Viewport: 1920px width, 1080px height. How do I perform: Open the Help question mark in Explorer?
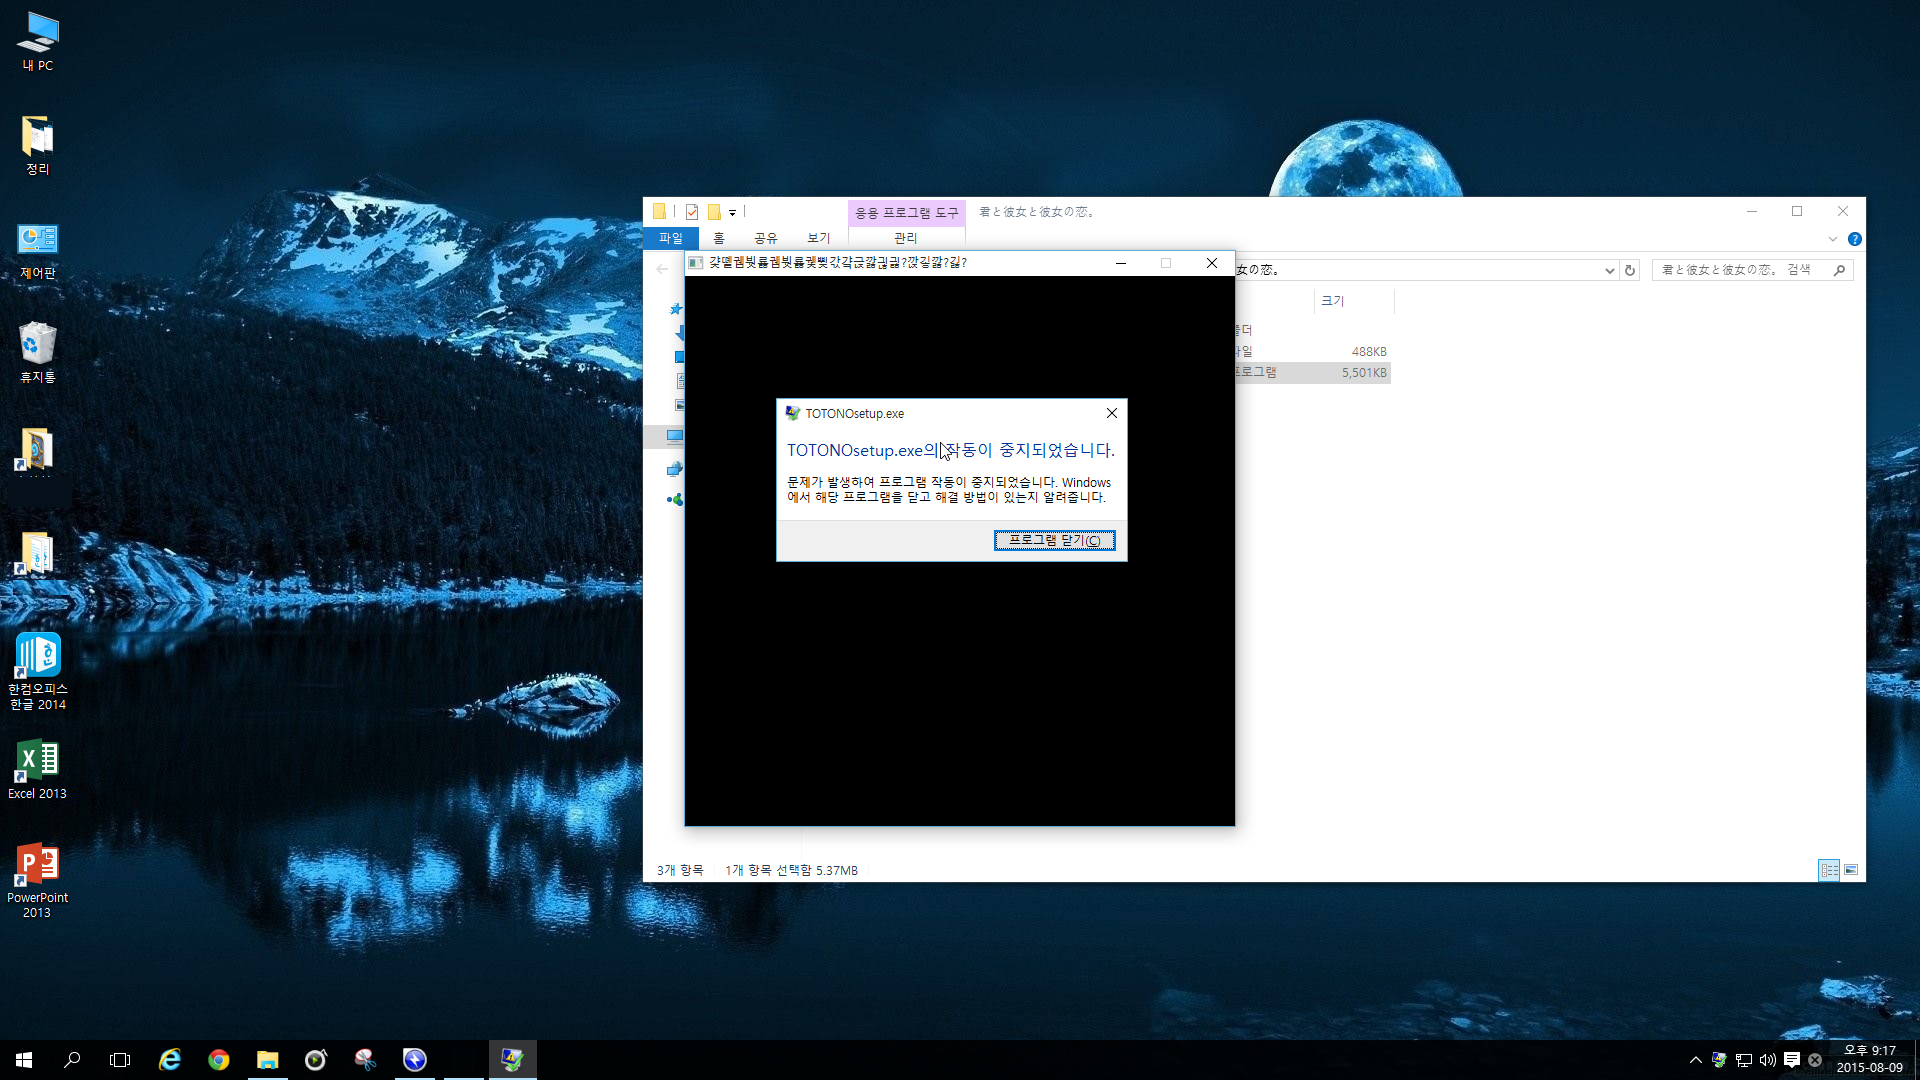click(x=1856, y=239)
